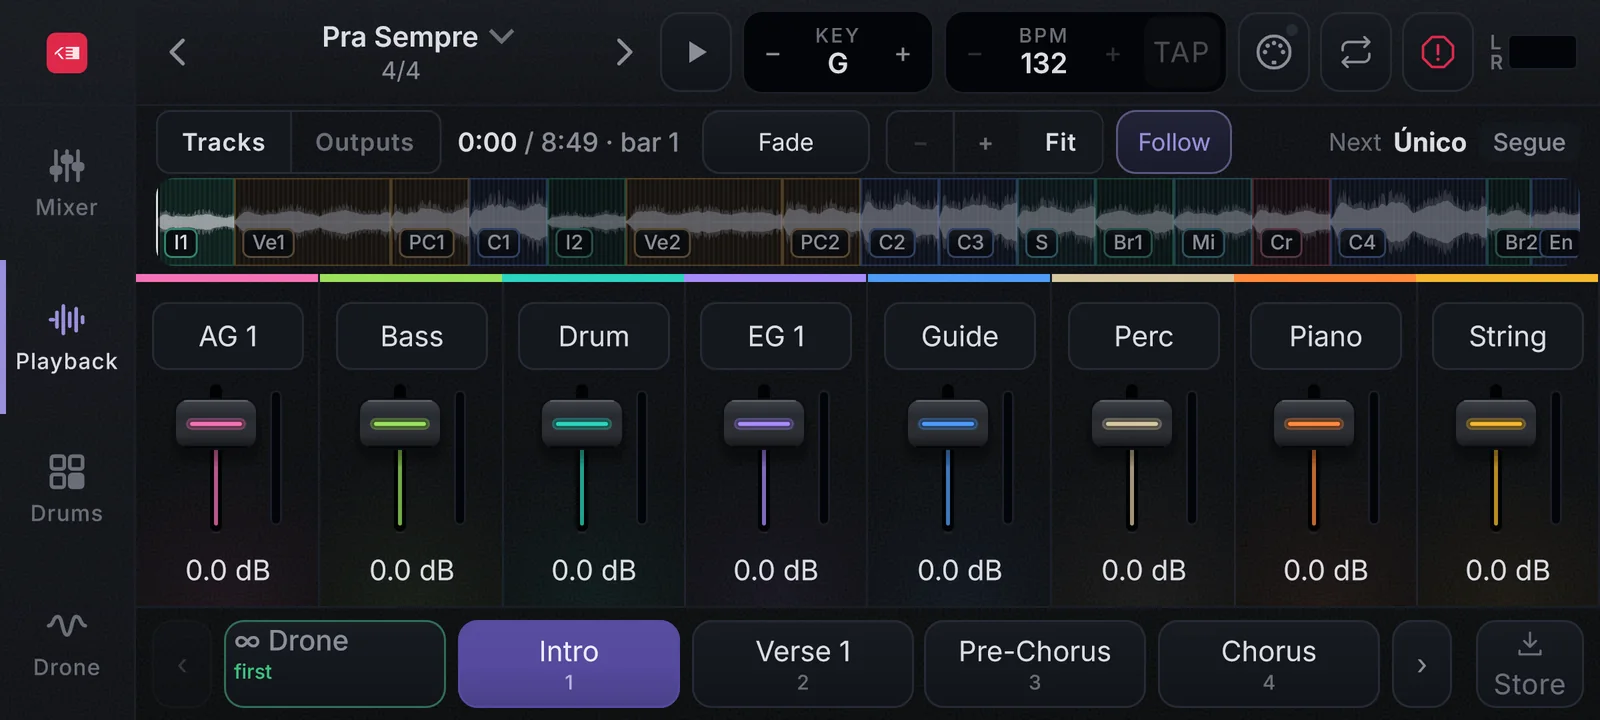Zoom in the waveform with plus
This screenshot has height=720, width=1600.
pos(986,142)
